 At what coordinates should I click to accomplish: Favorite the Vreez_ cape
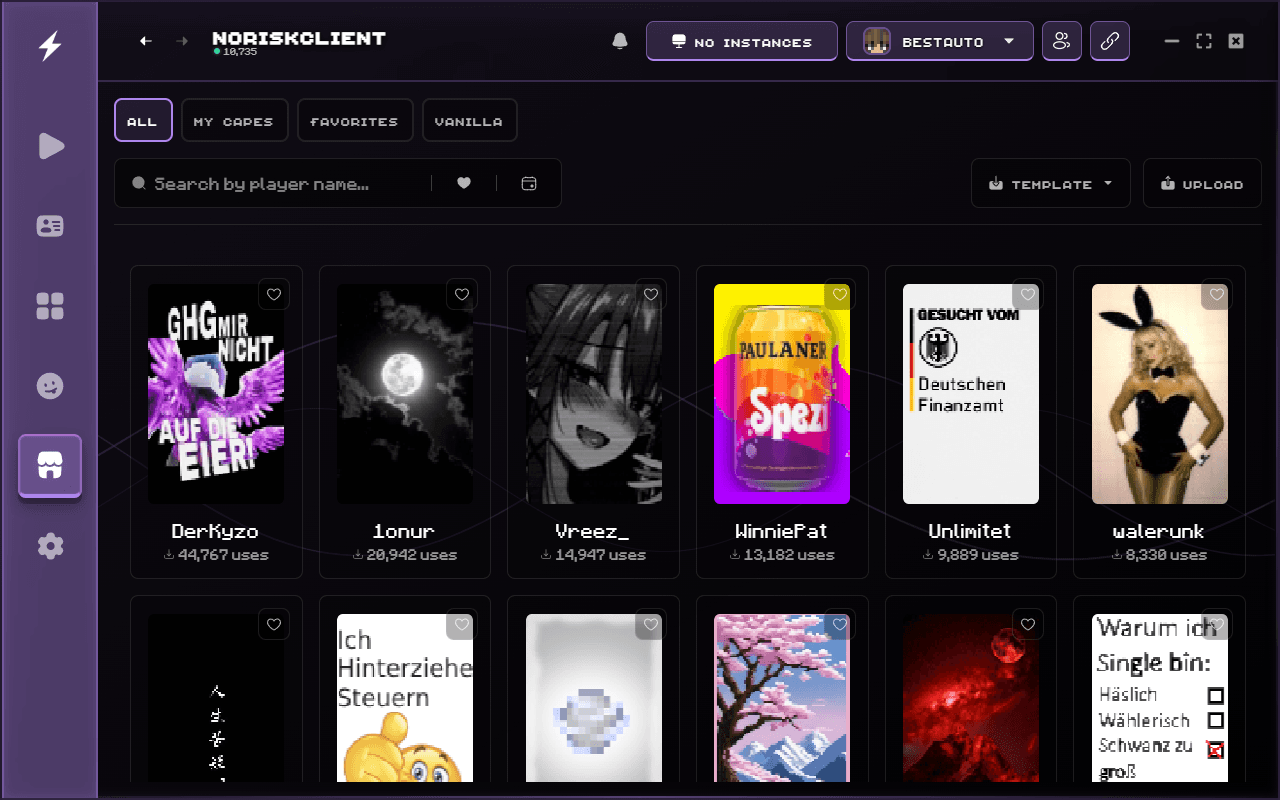coord(651,294)
